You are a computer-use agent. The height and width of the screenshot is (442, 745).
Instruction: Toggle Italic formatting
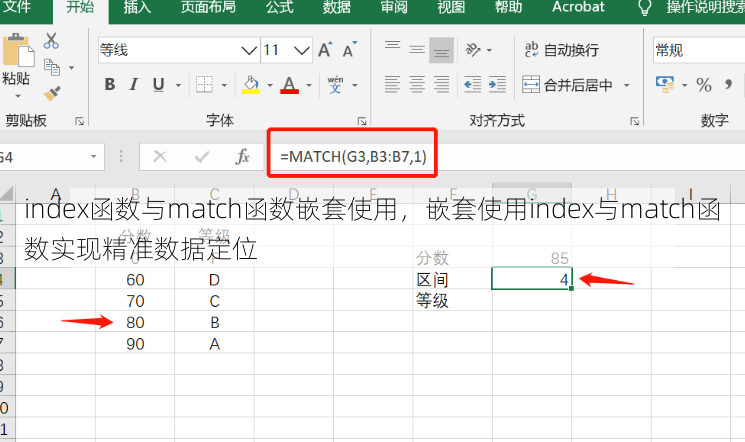pyautogui.click(x=134, y=85)
